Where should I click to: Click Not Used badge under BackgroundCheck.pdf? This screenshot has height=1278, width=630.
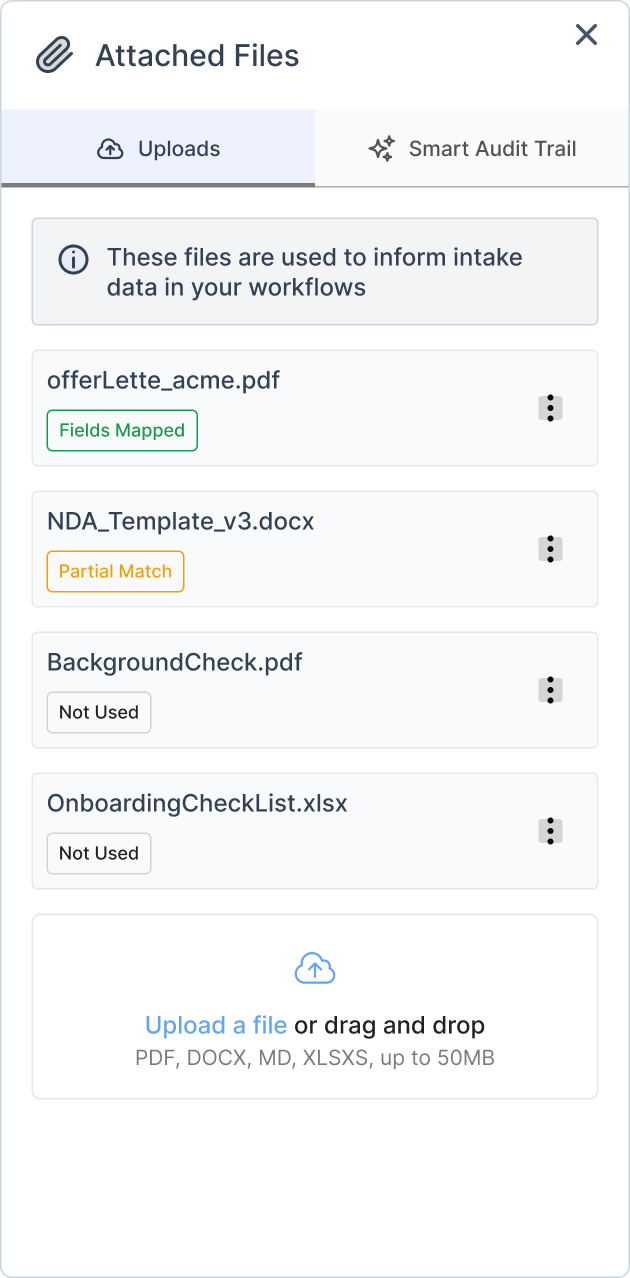[x=99, y=713]
